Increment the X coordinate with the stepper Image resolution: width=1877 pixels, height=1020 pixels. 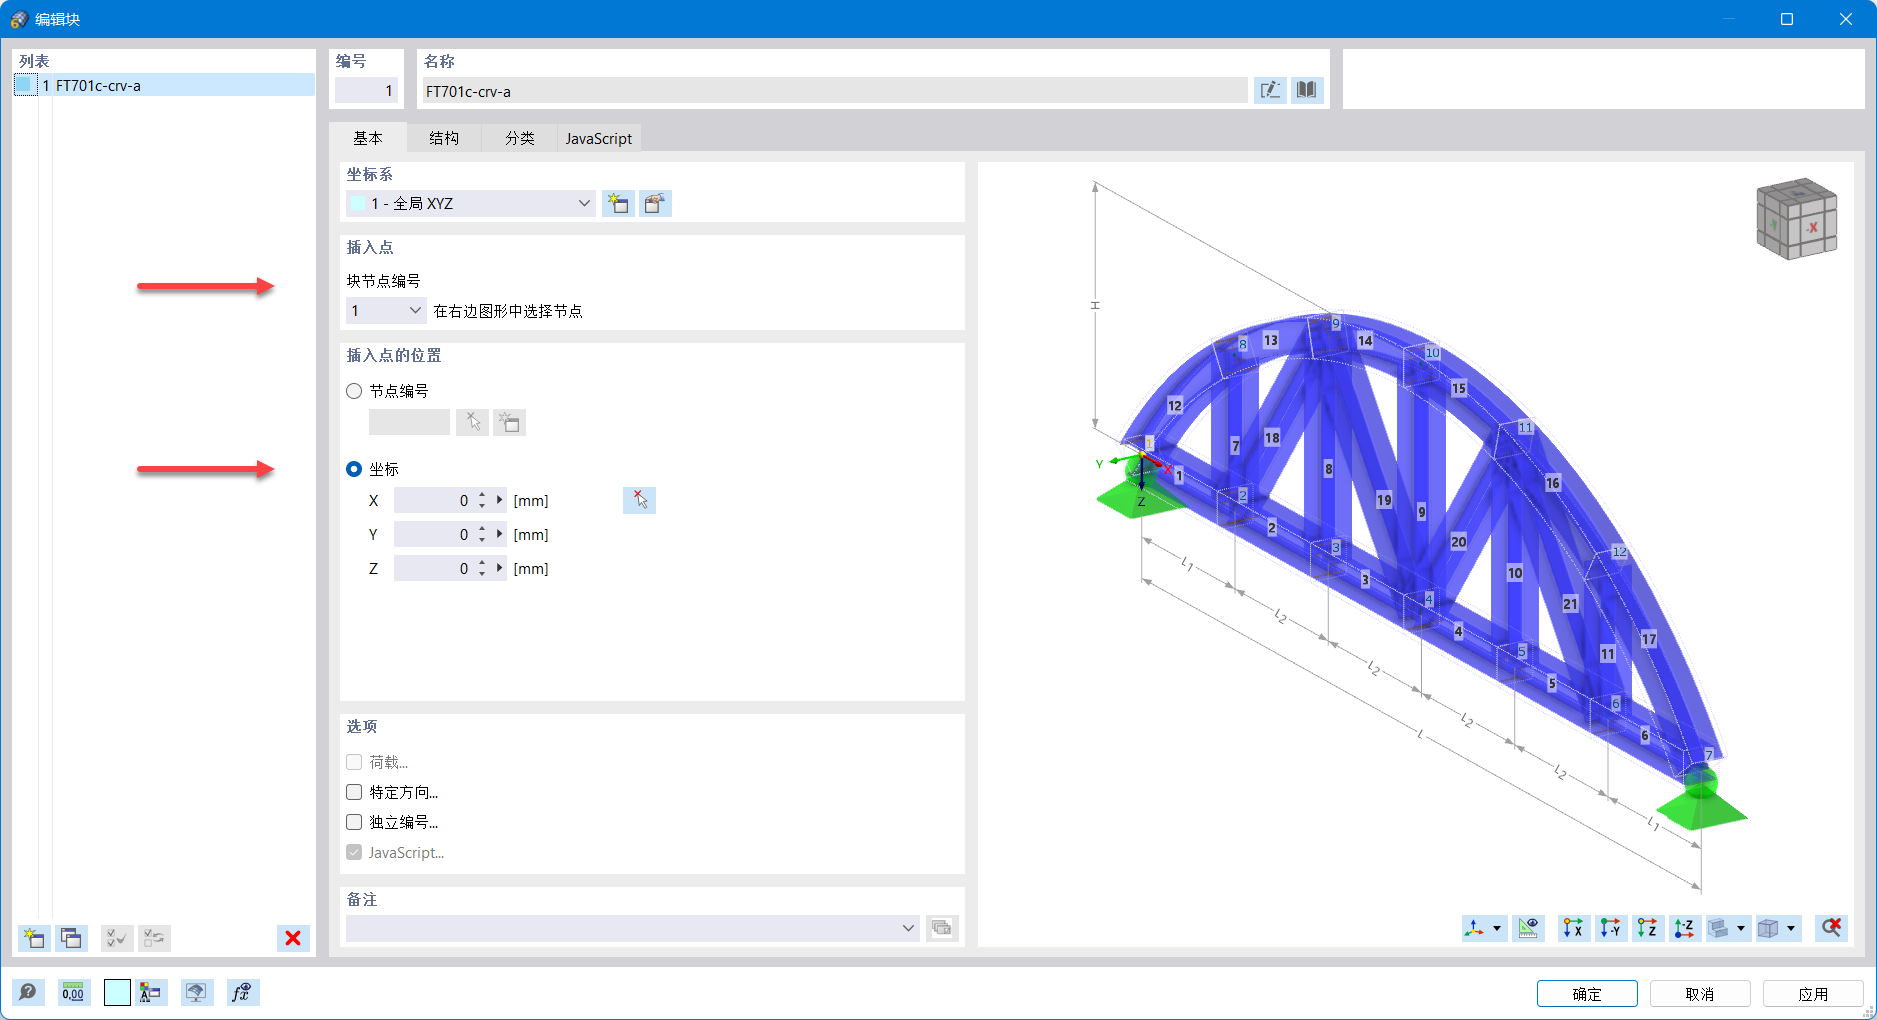coord(482,494)
